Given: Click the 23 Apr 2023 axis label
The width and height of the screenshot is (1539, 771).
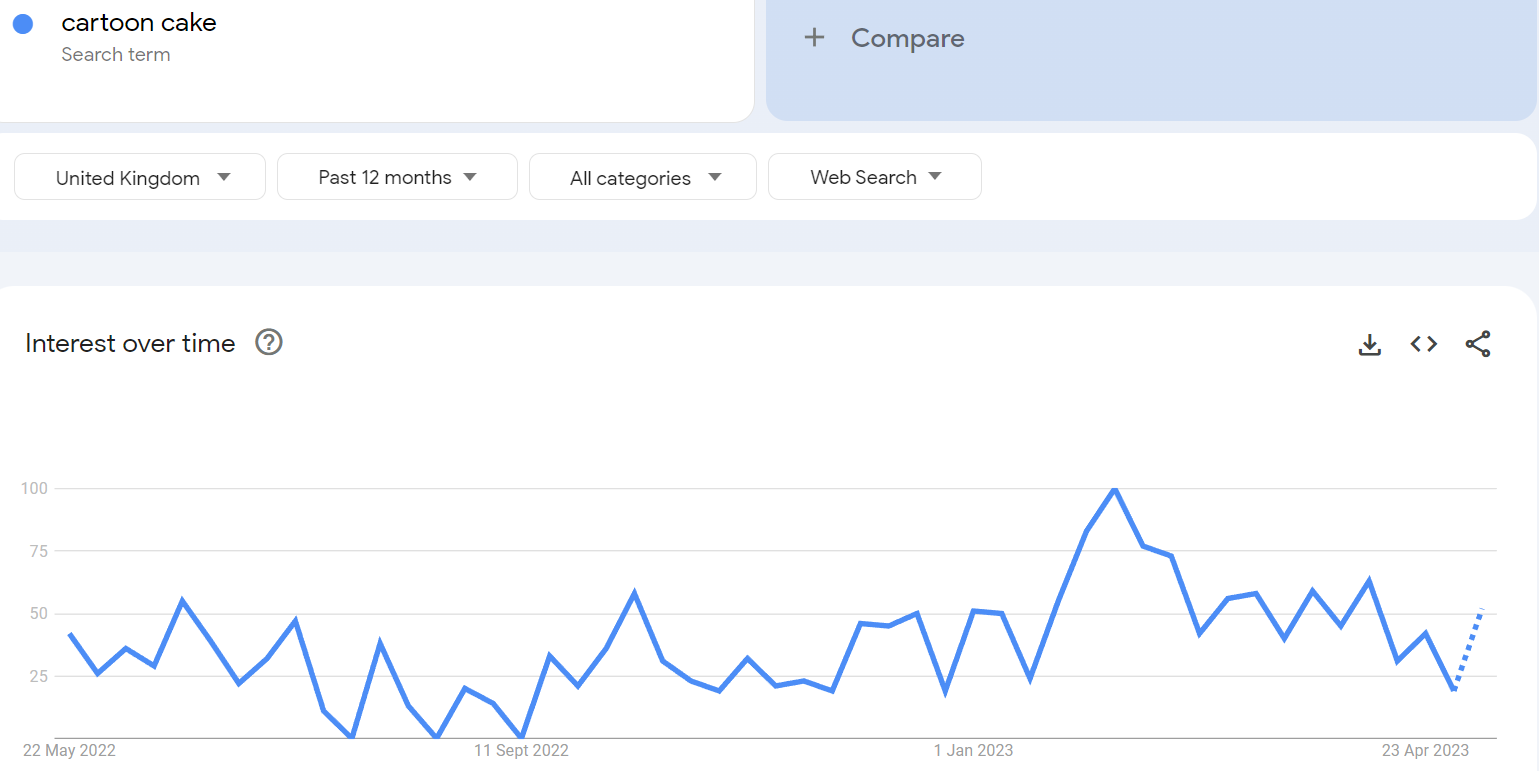Looking at the screenshot, I should click(x=1424, y=750).
